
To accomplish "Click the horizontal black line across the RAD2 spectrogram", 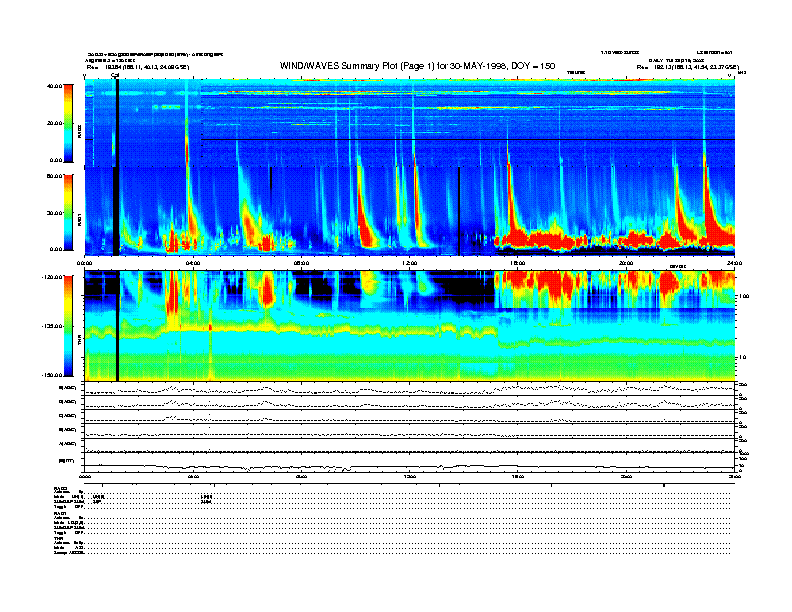I will pos(468,139).
